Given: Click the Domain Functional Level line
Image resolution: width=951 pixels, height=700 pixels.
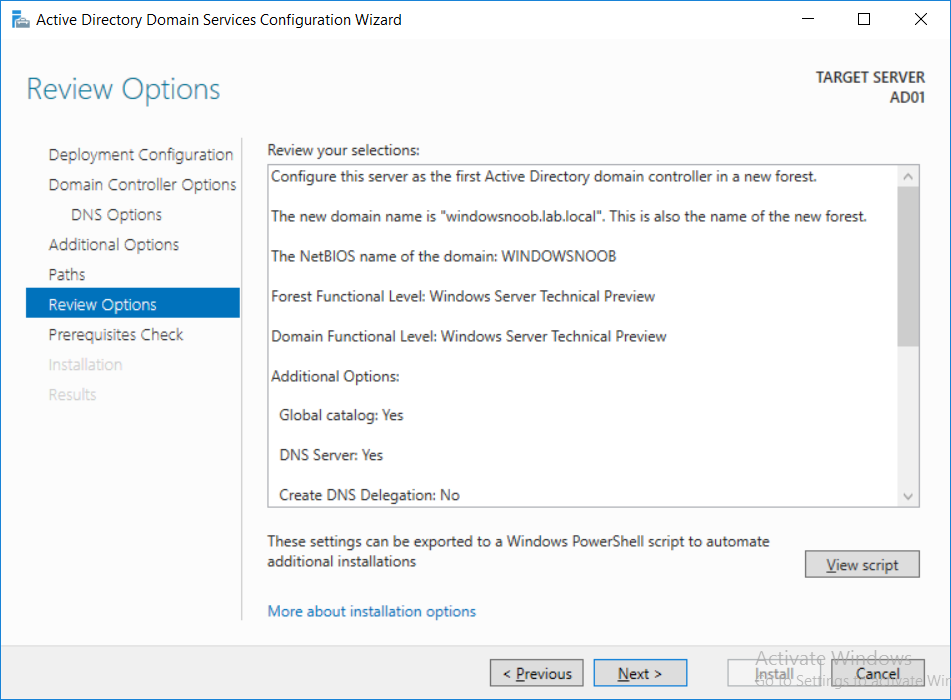Looking at the screenshot, I should 468,337.
